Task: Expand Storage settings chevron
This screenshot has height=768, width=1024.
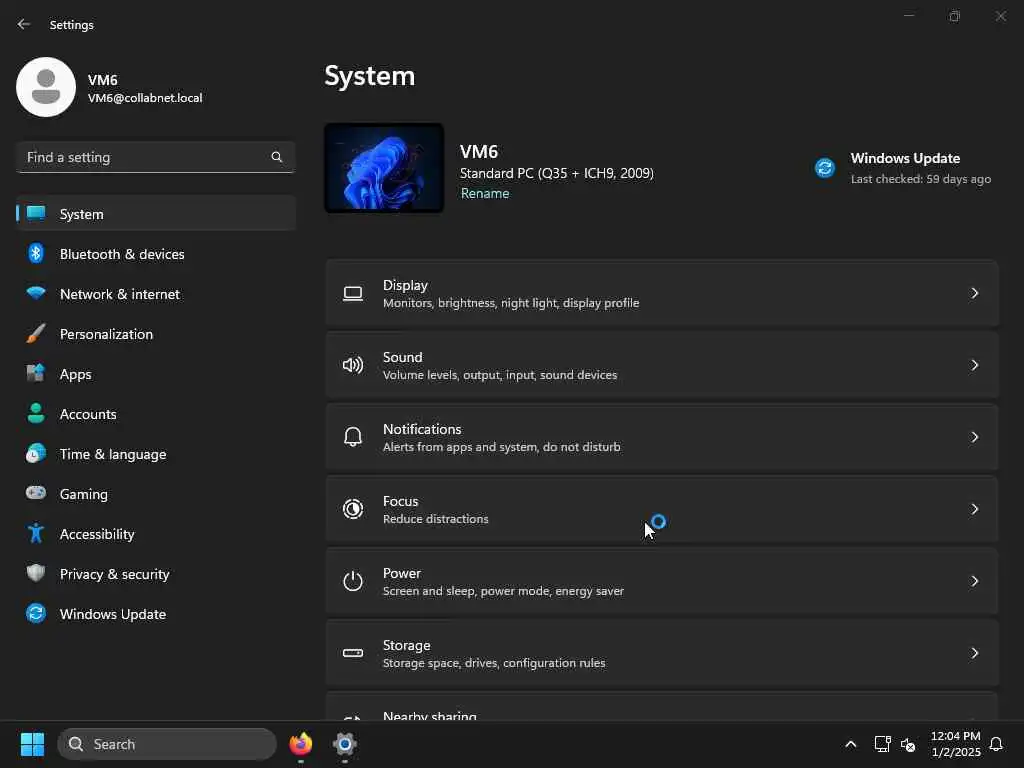Action: pyautogui.click(x=974, y=653)
